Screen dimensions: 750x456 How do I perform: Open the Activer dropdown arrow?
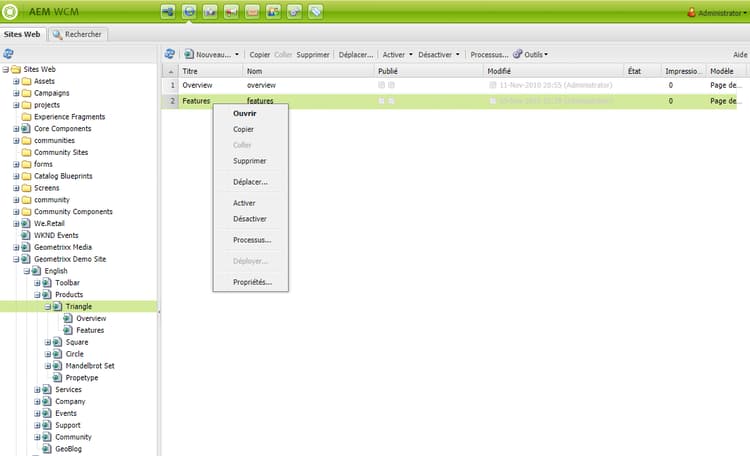click(x=411, y=55)
